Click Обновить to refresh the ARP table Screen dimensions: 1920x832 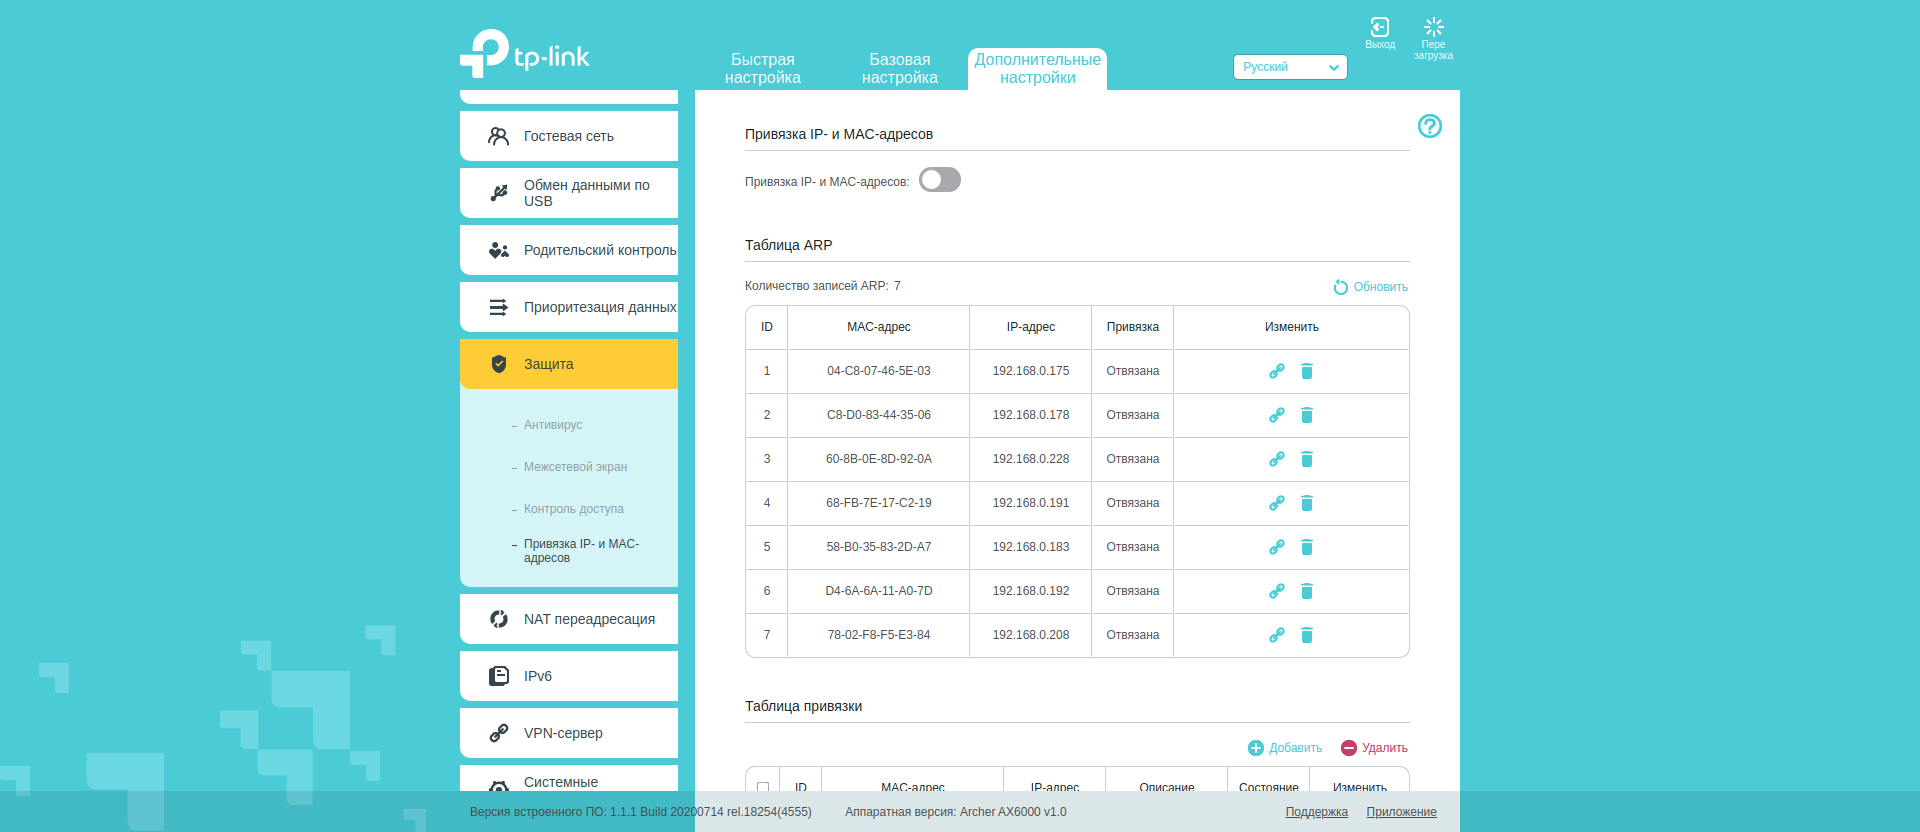tap(1370, 287)
